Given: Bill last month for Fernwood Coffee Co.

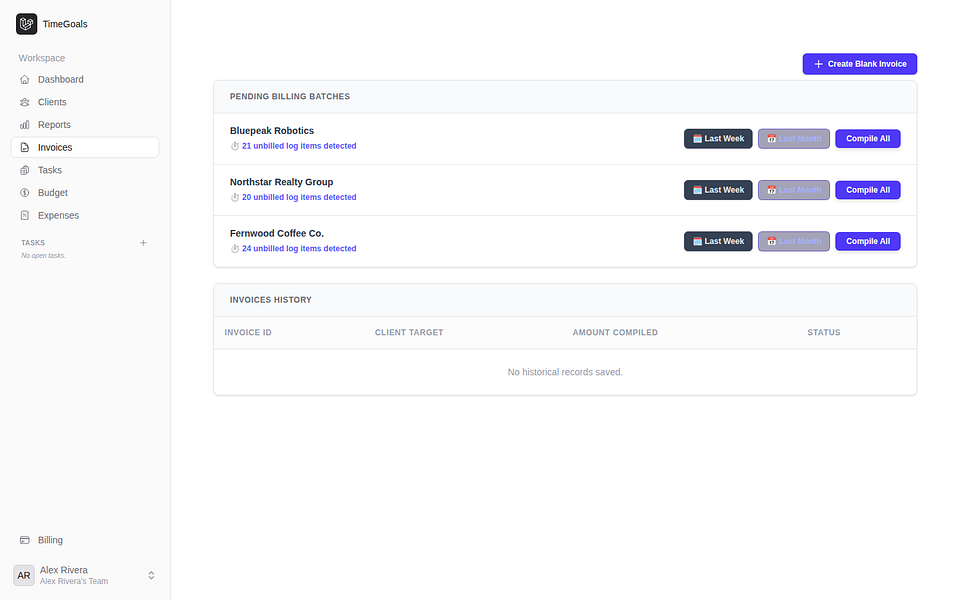Looking at the screenshot, I should click(x=793, y=242).
